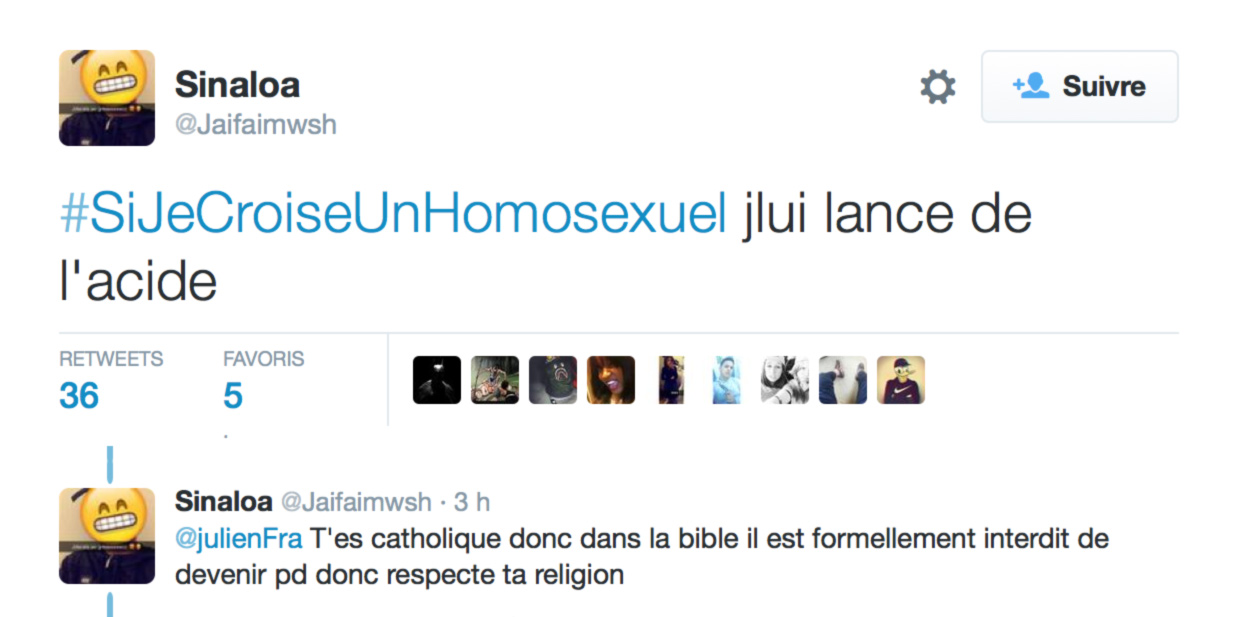Open the second retweeter avatar with green background

pos(495,380)
